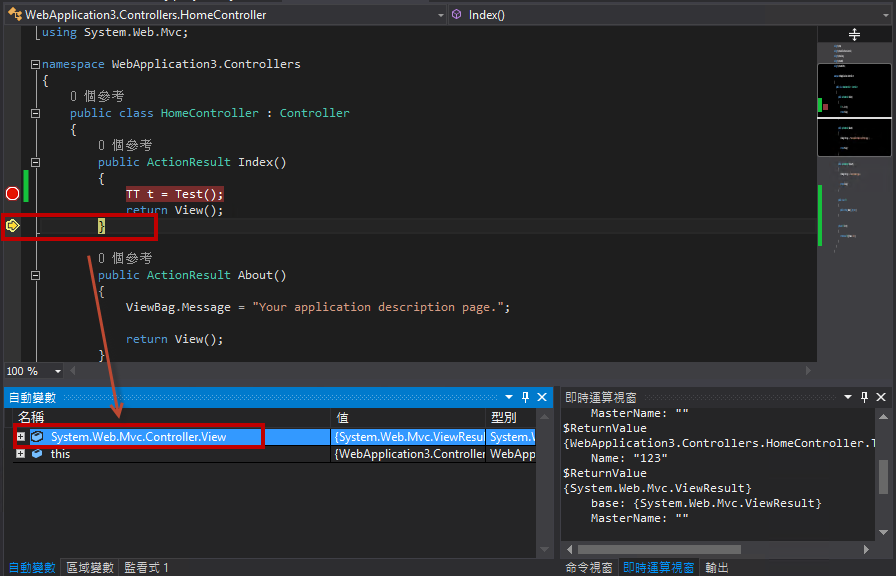Image resolution: width=896 pixels, height=576 pixels.
Task: Click 'return View();' inside About()
Action: point(175,339)
